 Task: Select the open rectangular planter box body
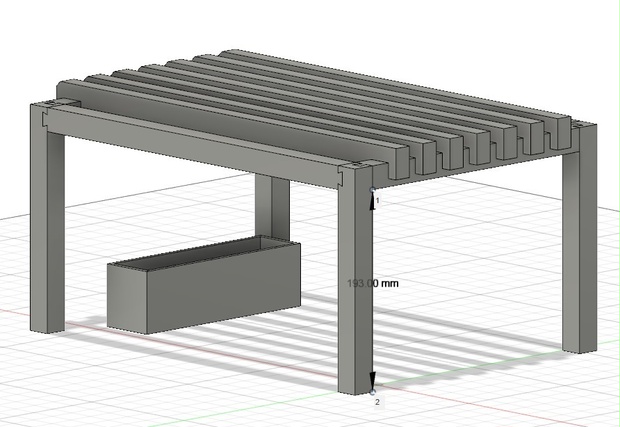tap(204, 285)
